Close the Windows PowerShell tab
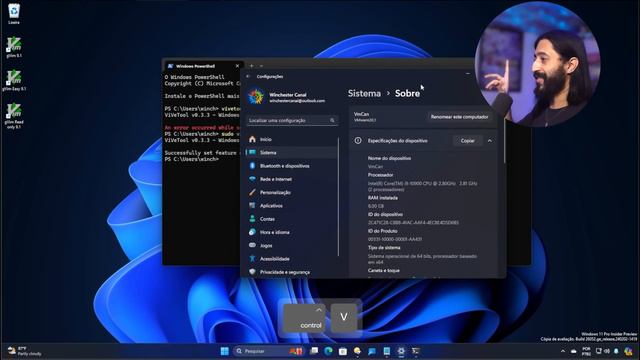This screenshot has height=360, width=640. point(238,66)
